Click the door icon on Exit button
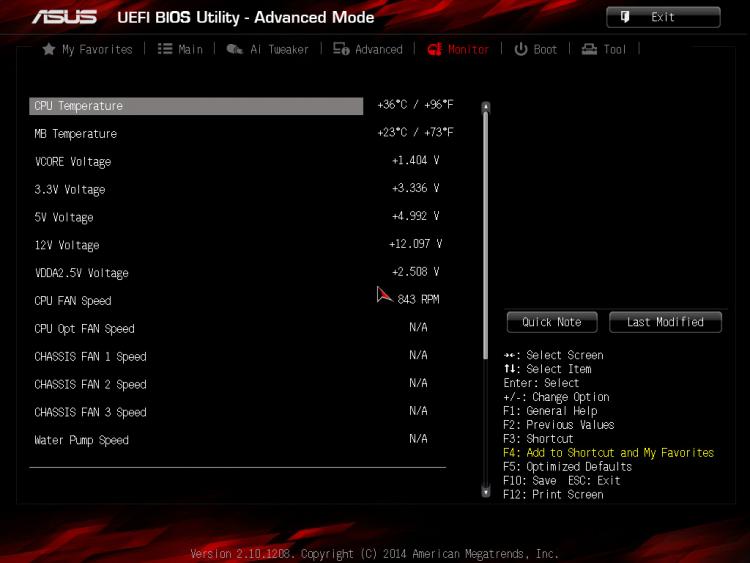This screenshot has width=750, height=563. point(625,17)
